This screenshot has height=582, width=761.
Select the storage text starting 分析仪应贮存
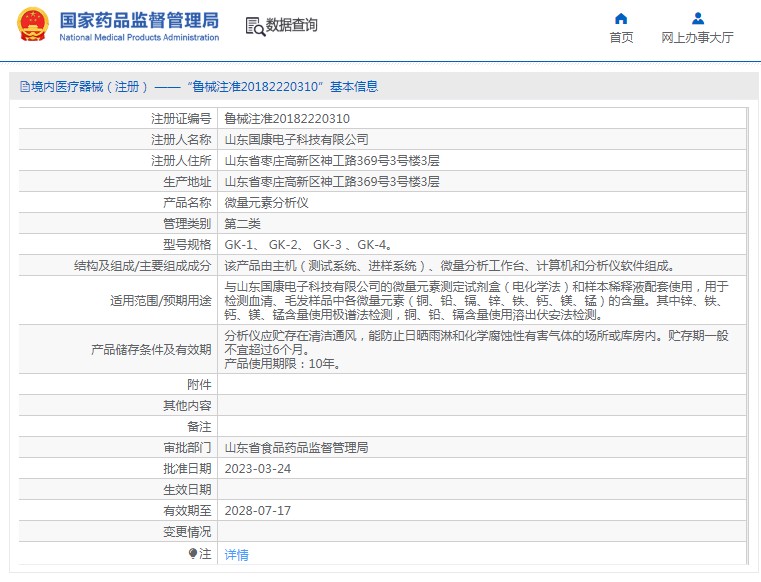(477, 343)
